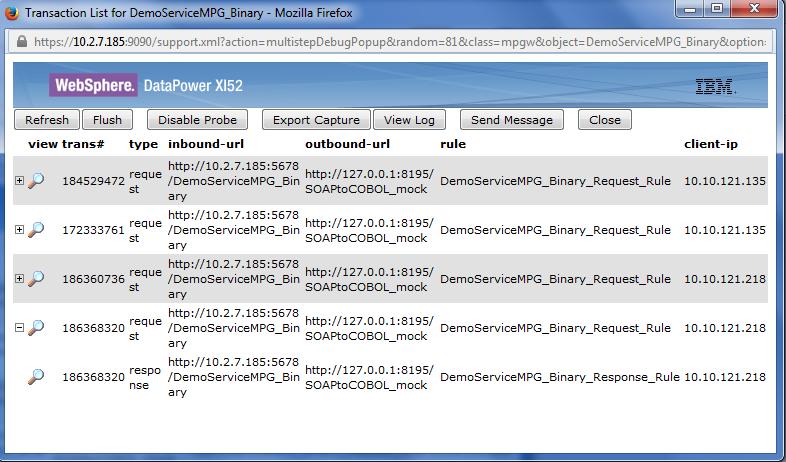Select transaction number 184529472
786x462 pixels.
[93, 181]
